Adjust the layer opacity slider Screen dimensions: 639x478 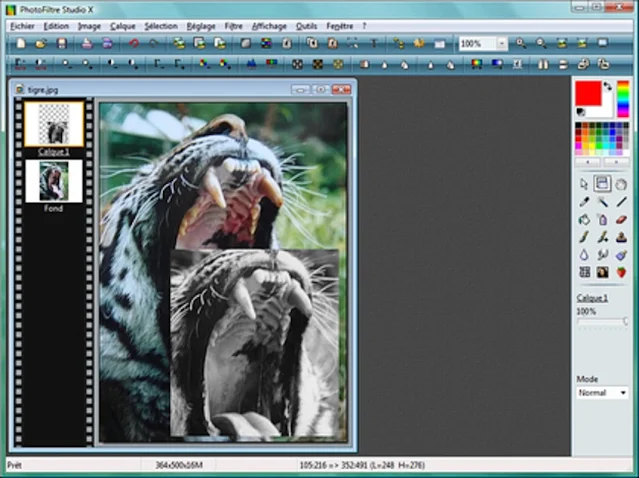(x=602, y=322)
